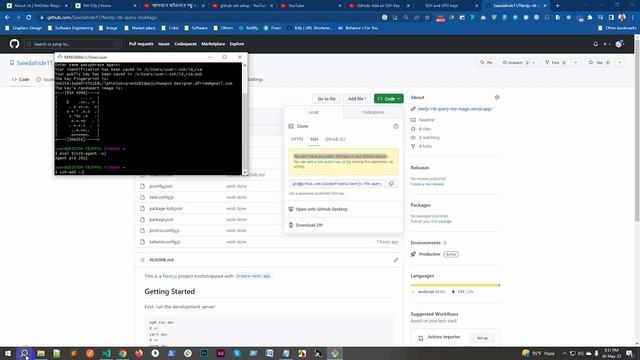Expand the Add file dropdown
640x360 pixels.
357,99
